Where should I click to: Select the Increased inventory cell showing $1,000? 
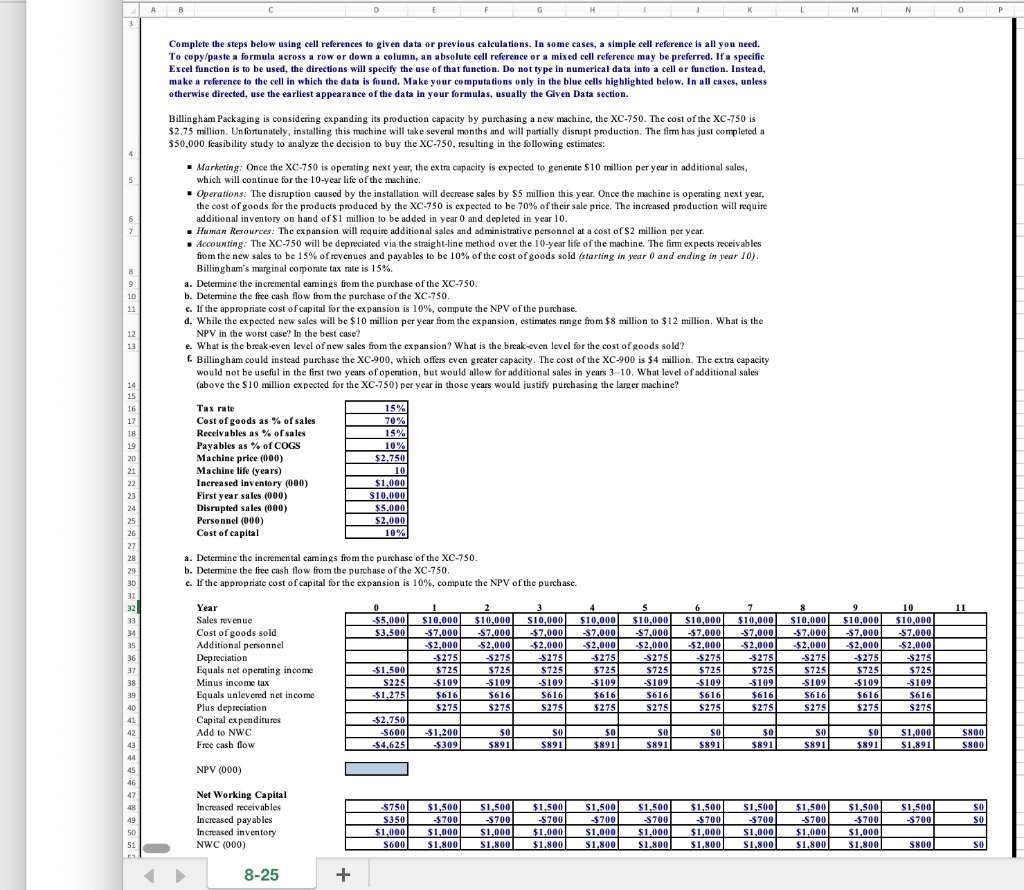click(x=376, y=483)
